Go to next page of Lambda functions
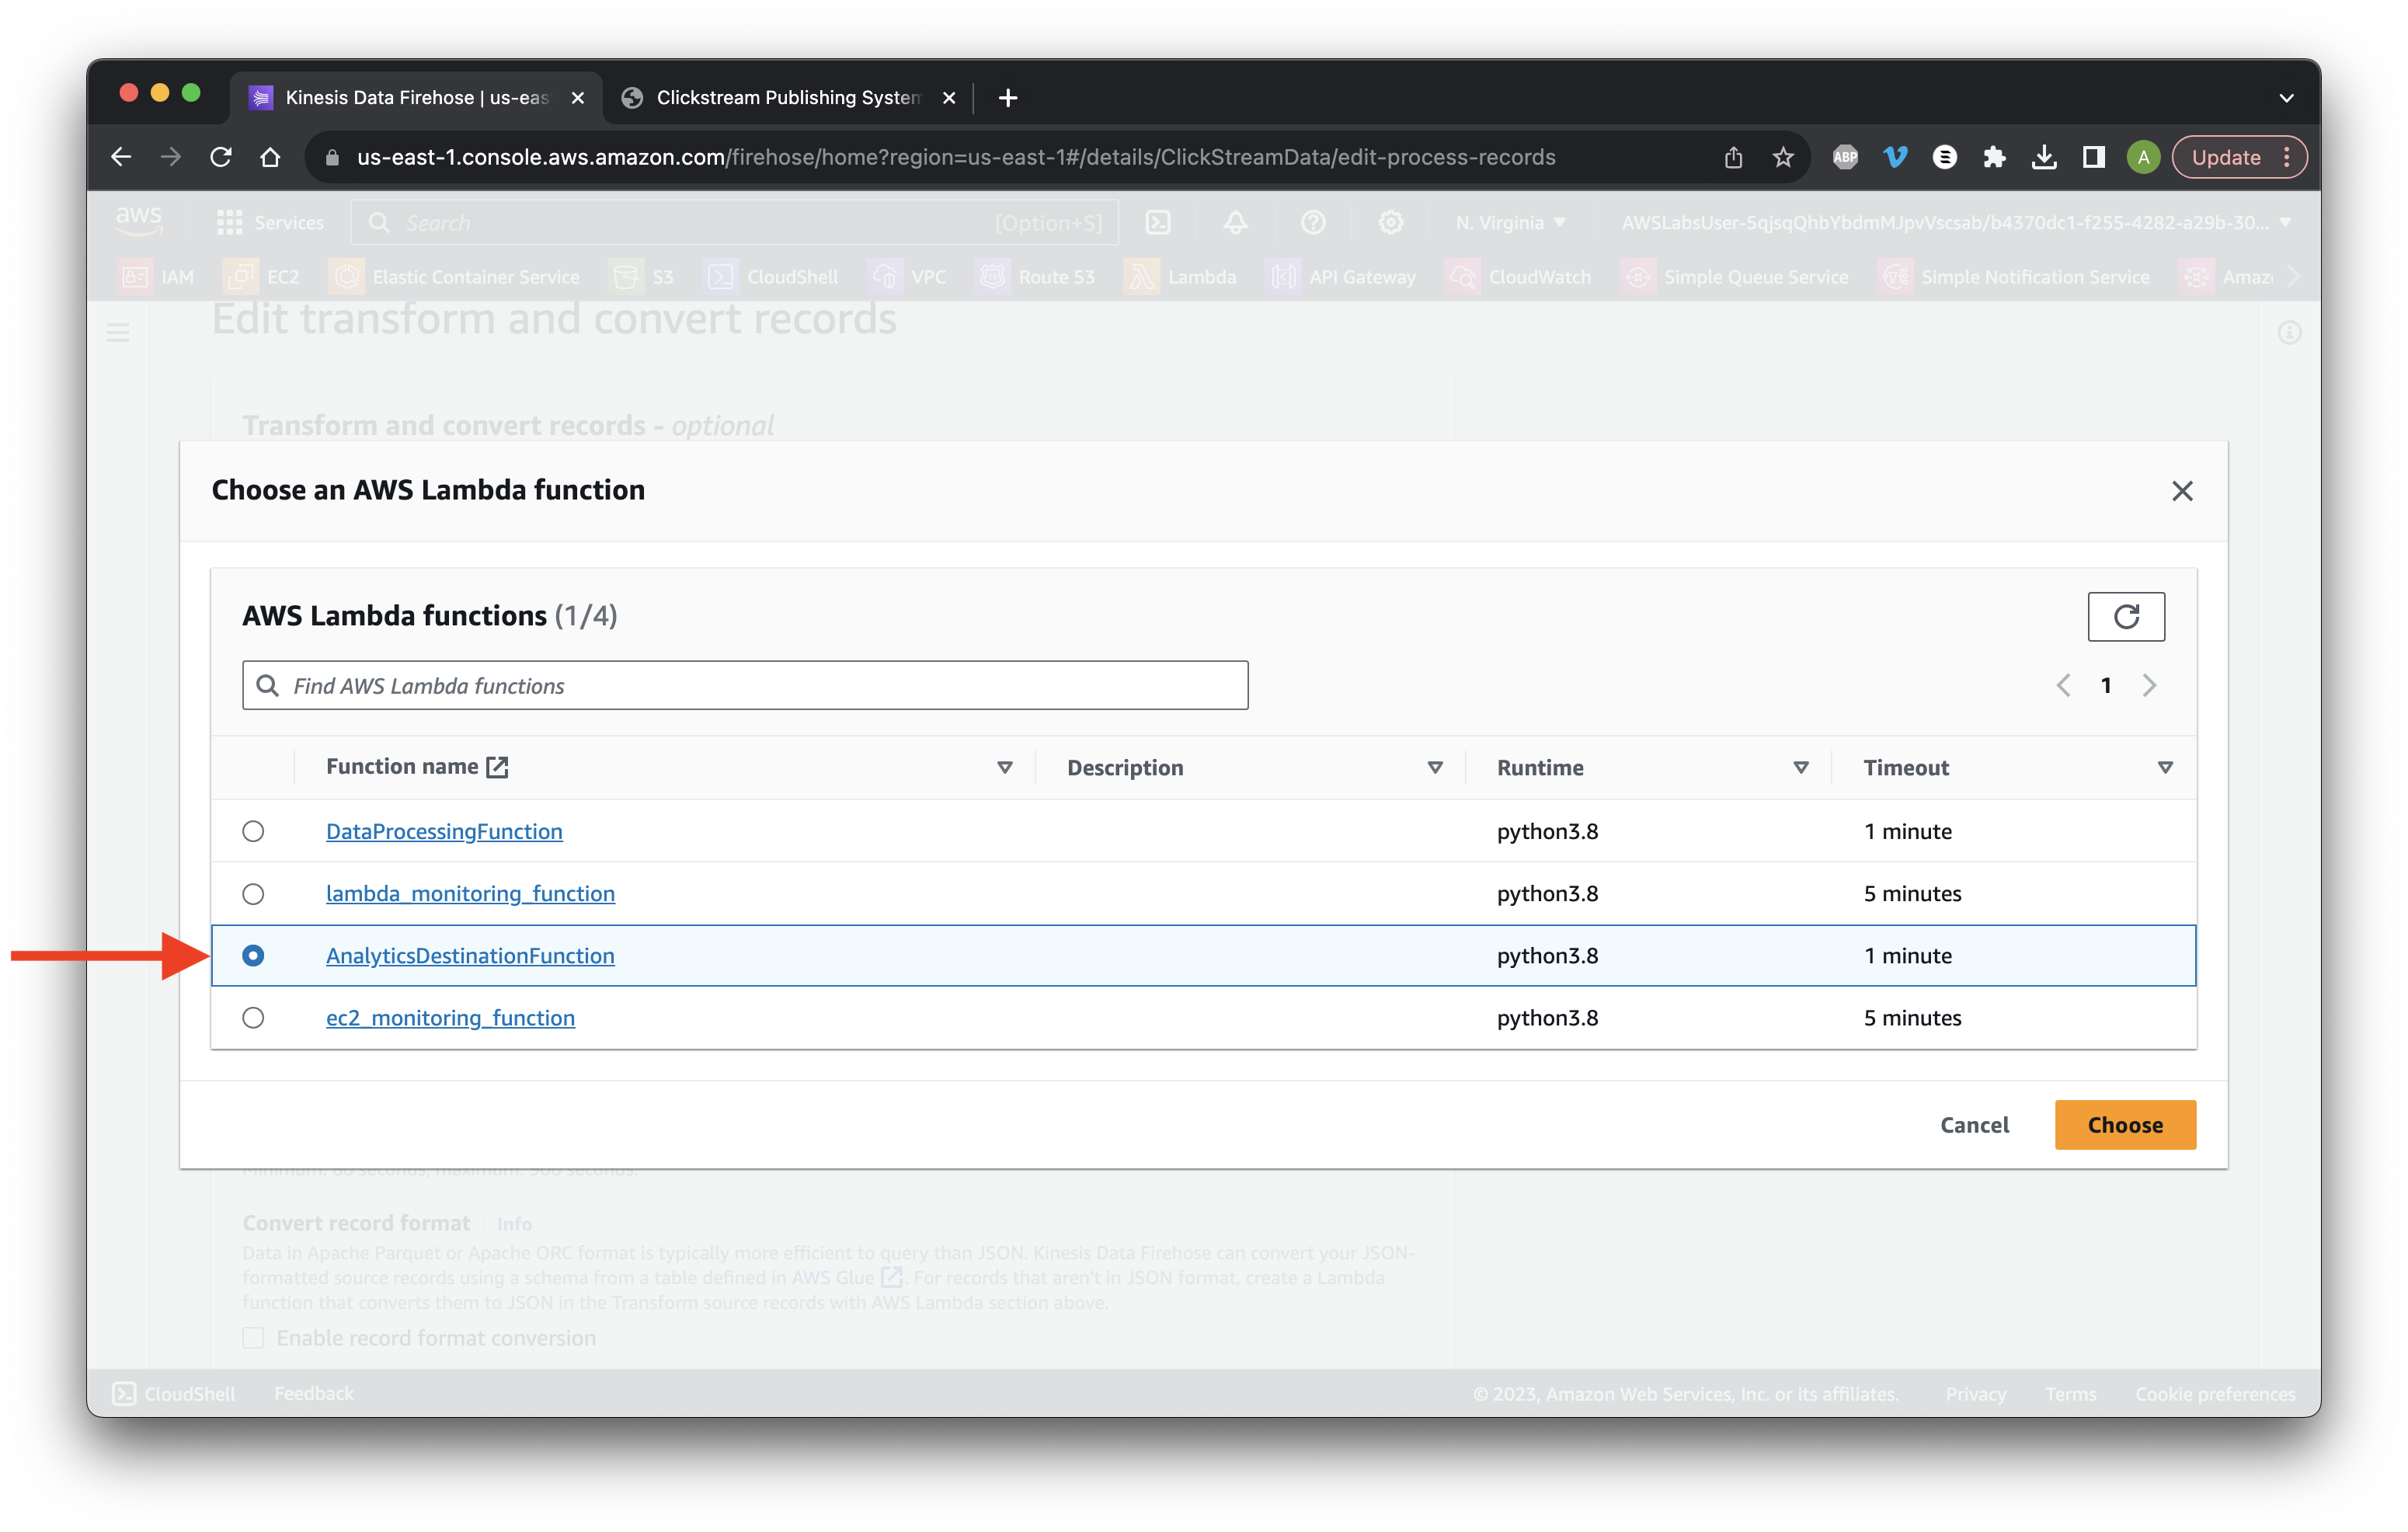2408x1532 pixels. click(x=2149, y=685)
